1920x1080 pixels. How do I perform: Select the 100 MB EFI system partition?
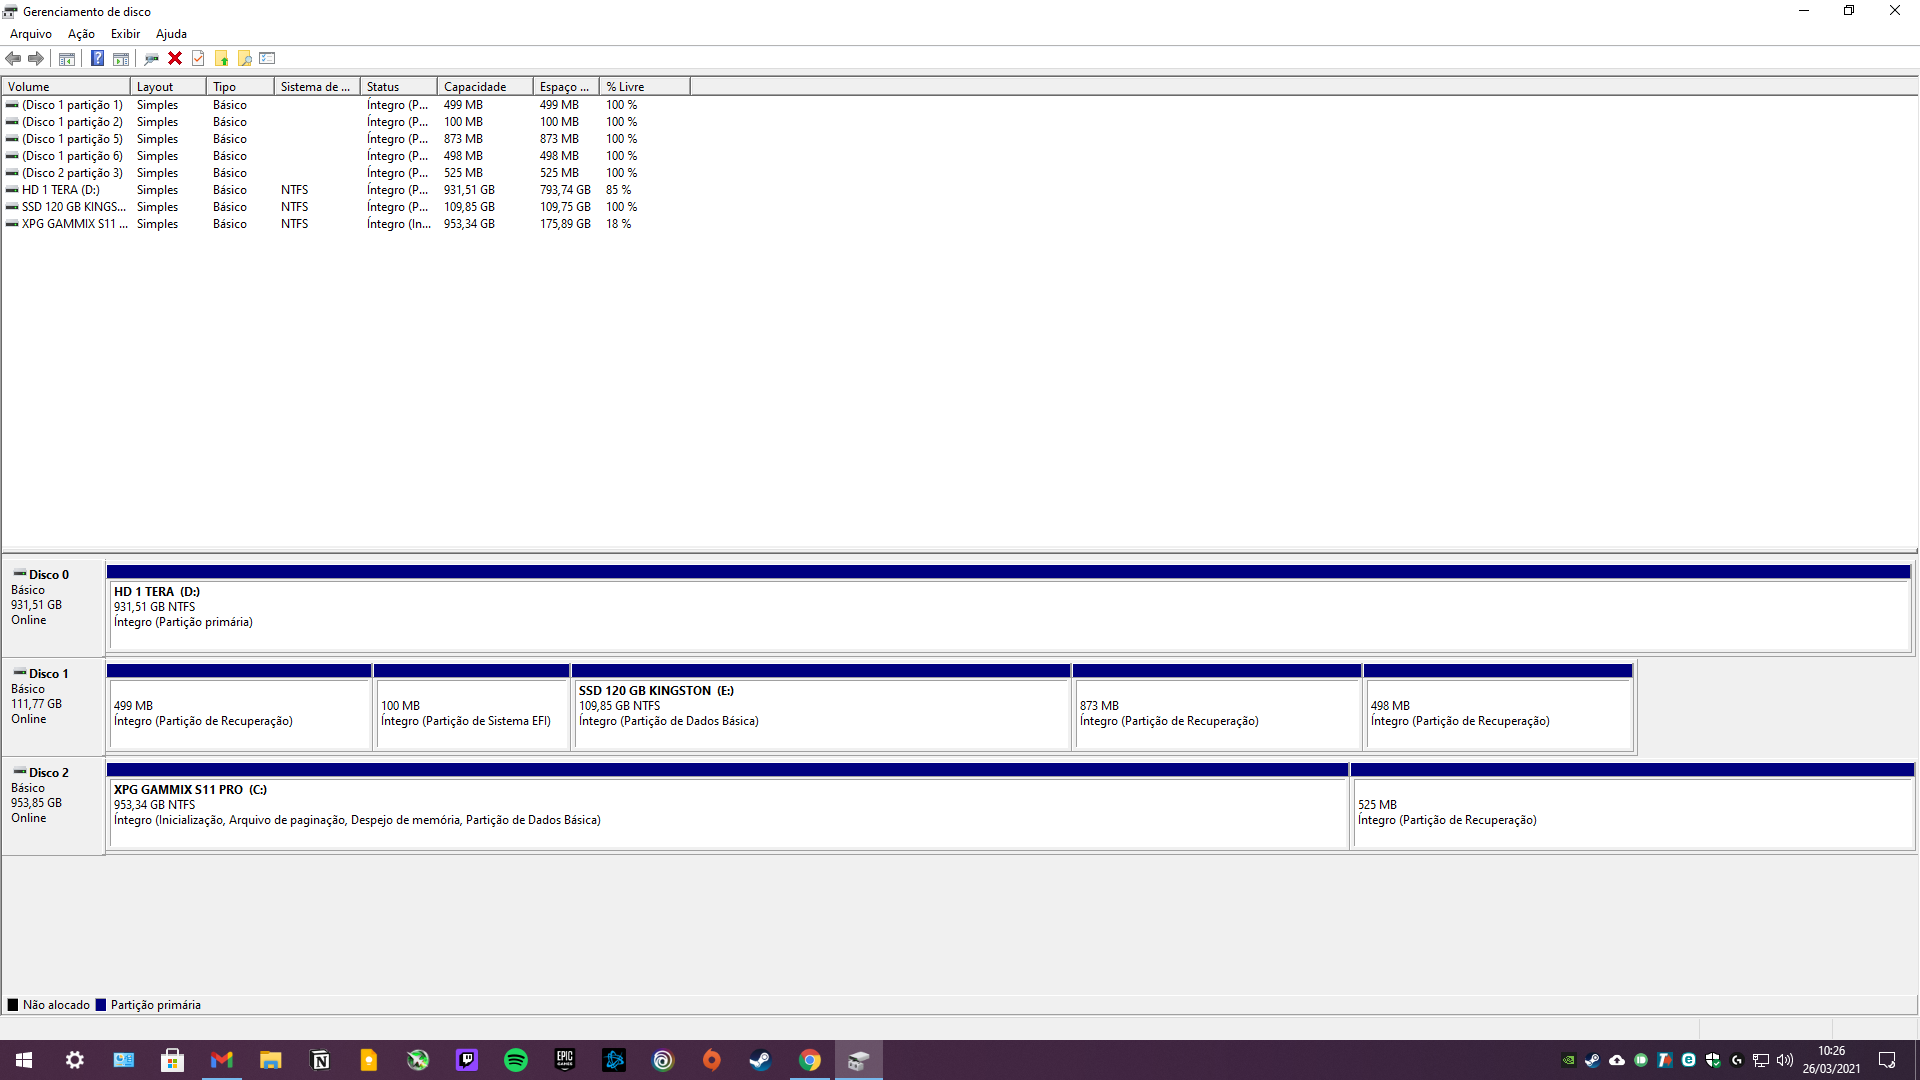[471, 707]
